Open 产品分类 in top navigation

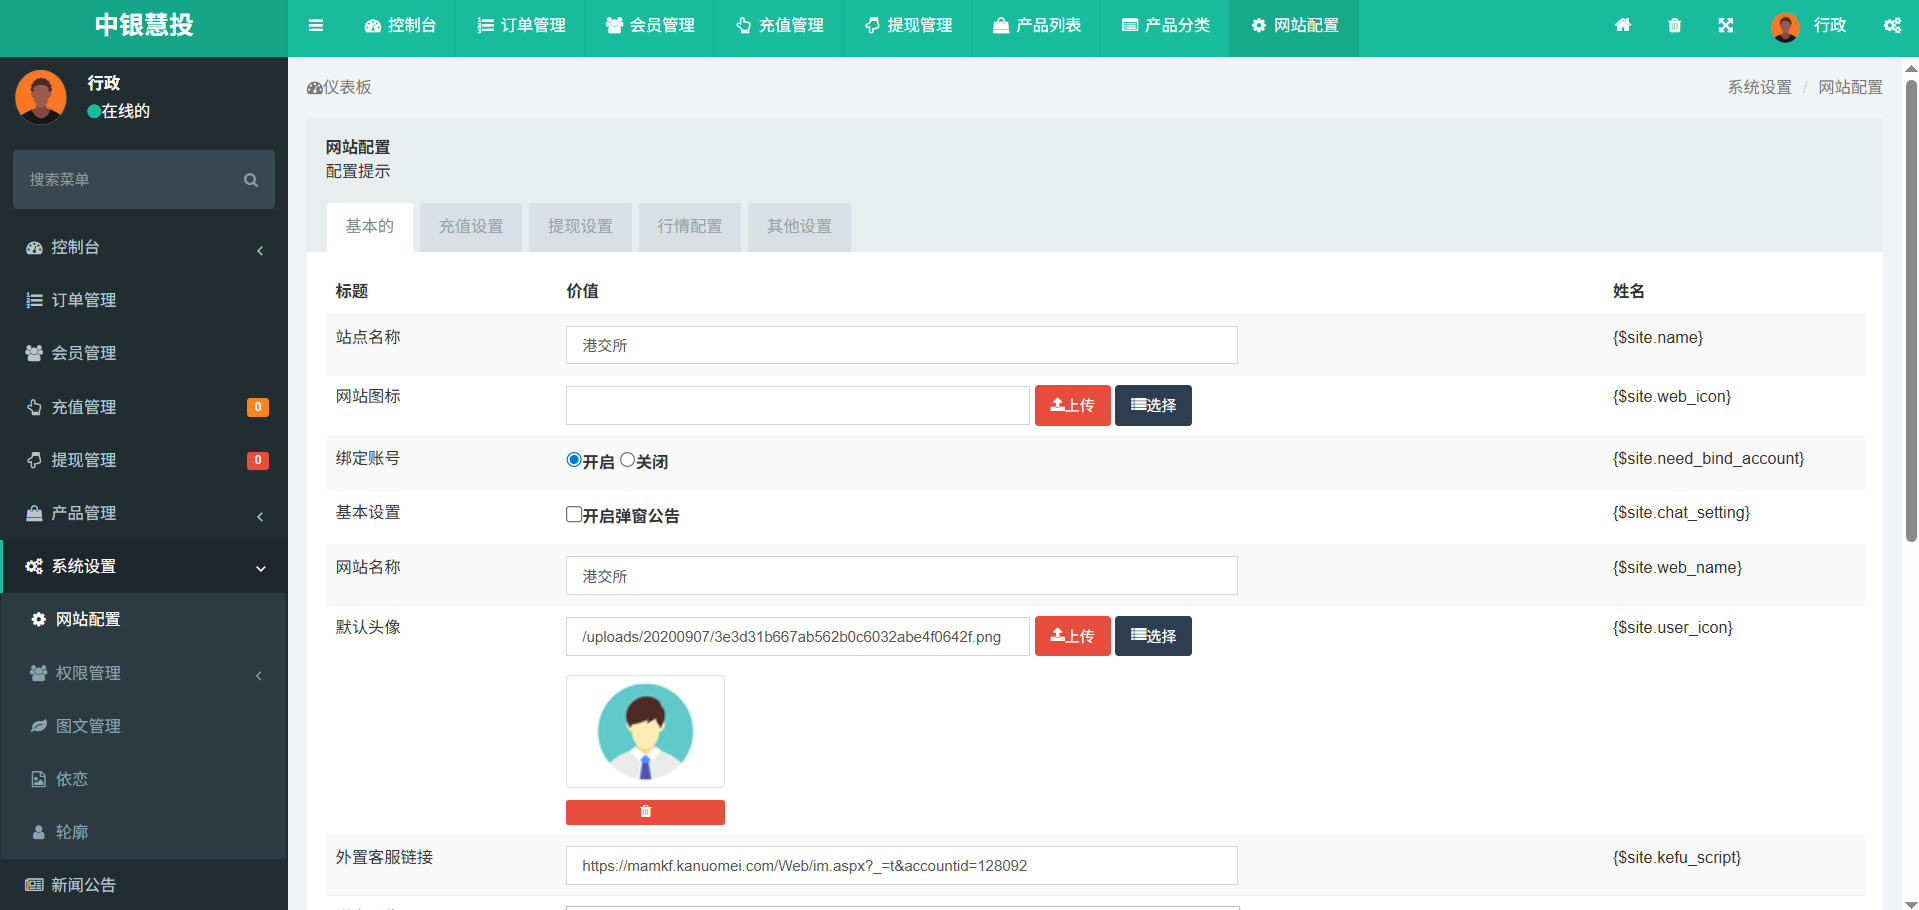click(x=1165, y=26)
